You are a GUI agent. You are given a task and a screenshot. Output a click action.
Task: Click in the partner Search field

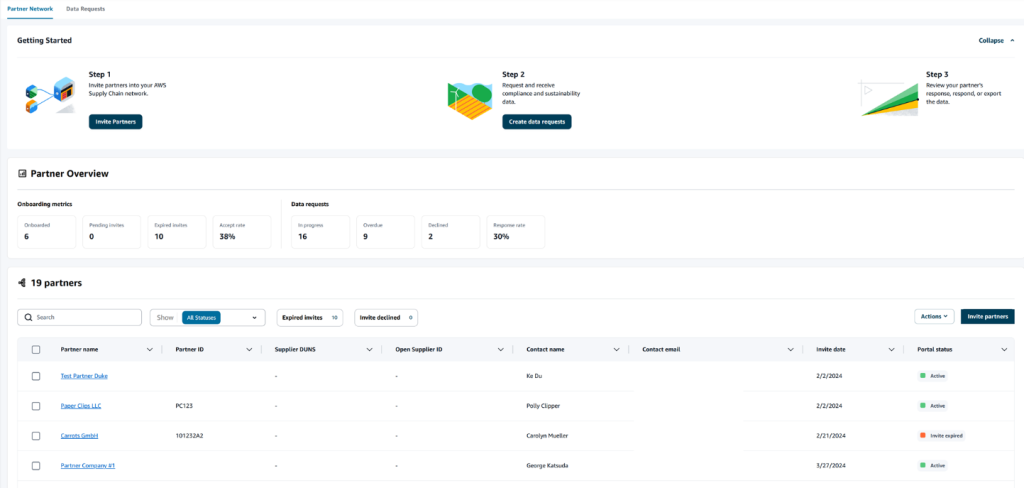click(80, 317)
